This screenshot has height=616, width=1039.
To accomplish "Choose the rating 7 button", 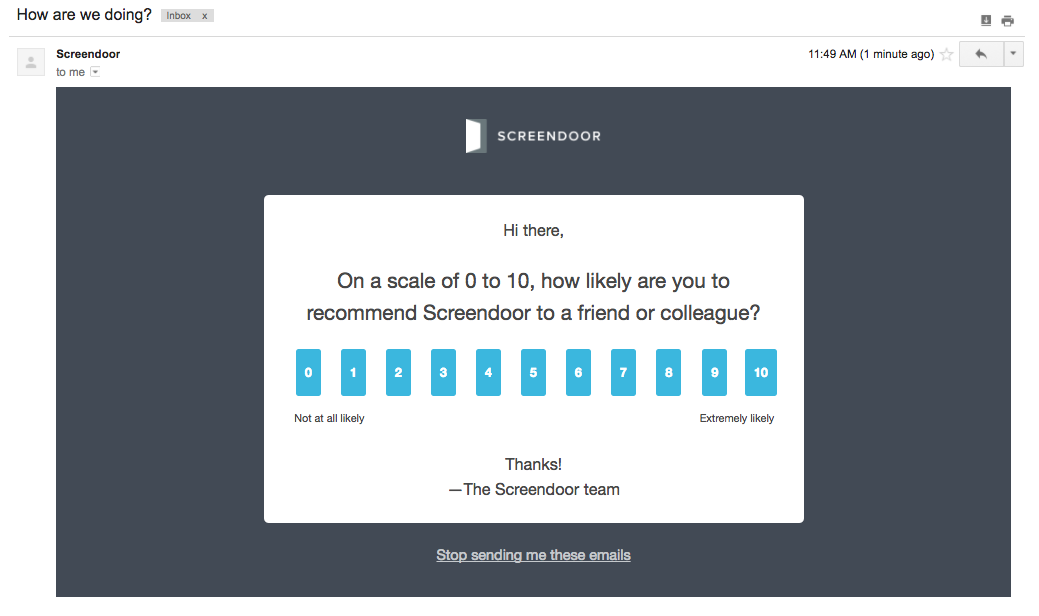I will coord(623,373).
